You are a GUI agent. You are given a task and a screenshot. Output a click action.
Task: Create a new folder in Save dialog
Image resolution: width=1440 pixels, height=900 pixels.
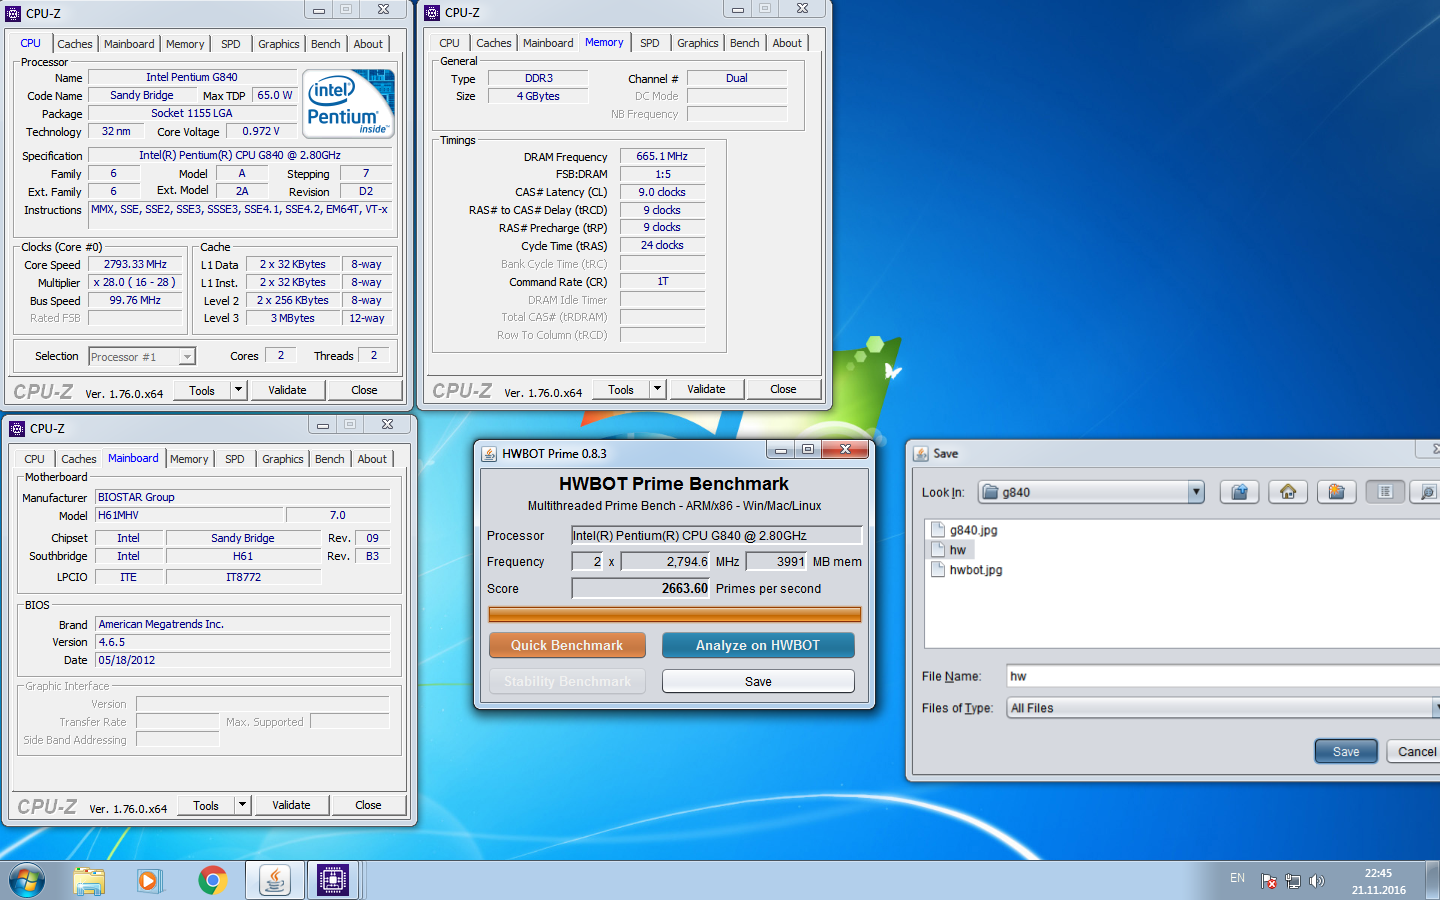coord(1336,492)
